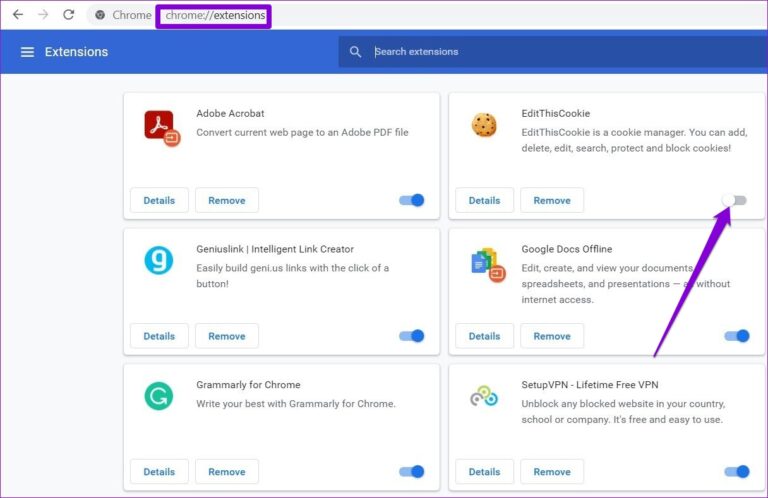The width and height of the screenshot is (768, 498).
Task: Click the Google Docs Offline icon
Action: tap(488, 265)
